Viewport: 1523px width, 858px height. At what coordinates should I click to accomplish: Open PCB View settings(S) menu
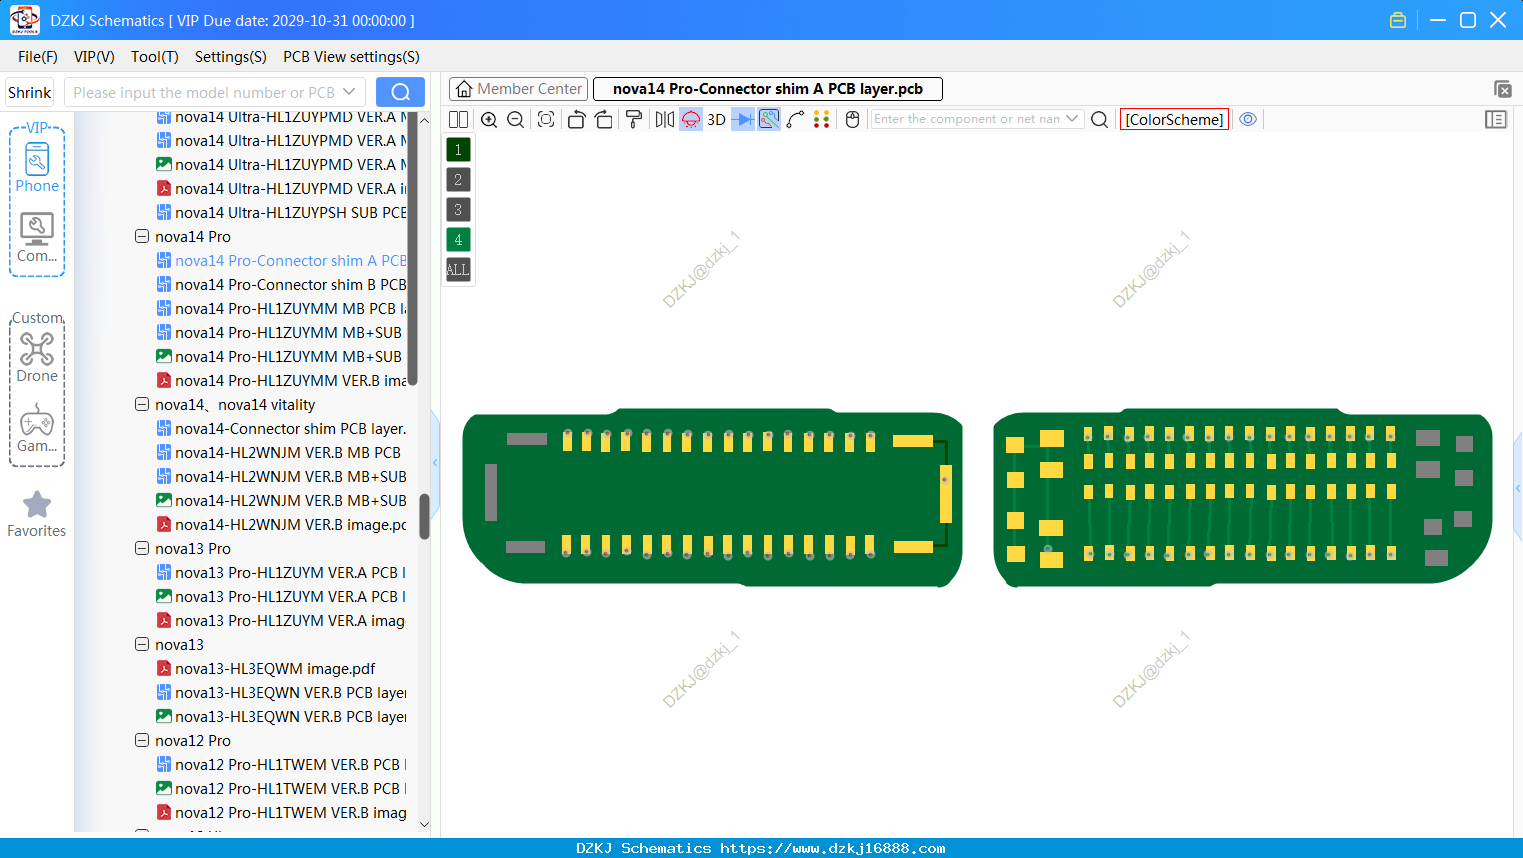coord(351,57)
